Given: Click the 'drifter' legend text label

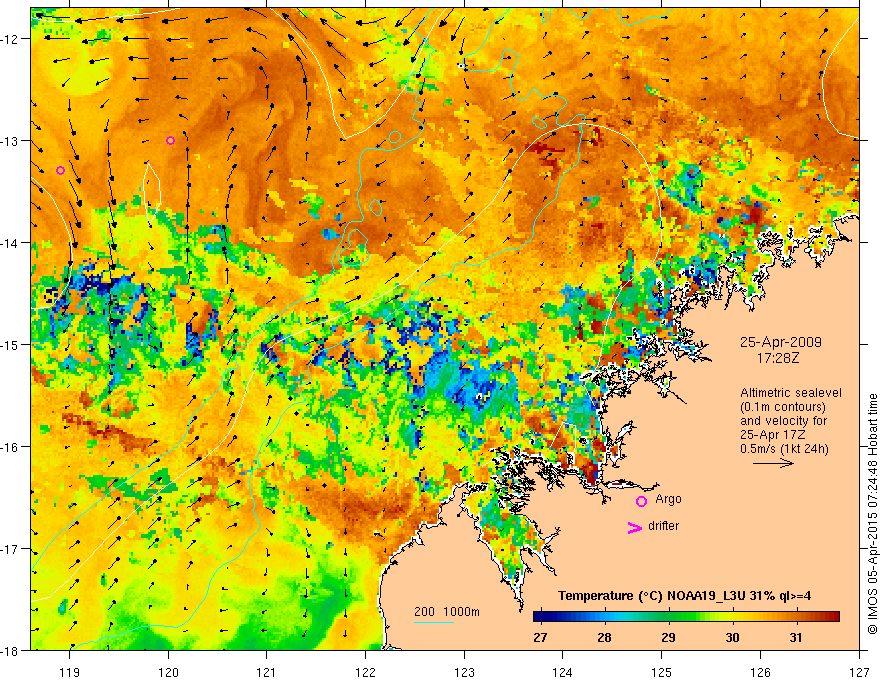Looking at the screenshot, I should point(664,526).
